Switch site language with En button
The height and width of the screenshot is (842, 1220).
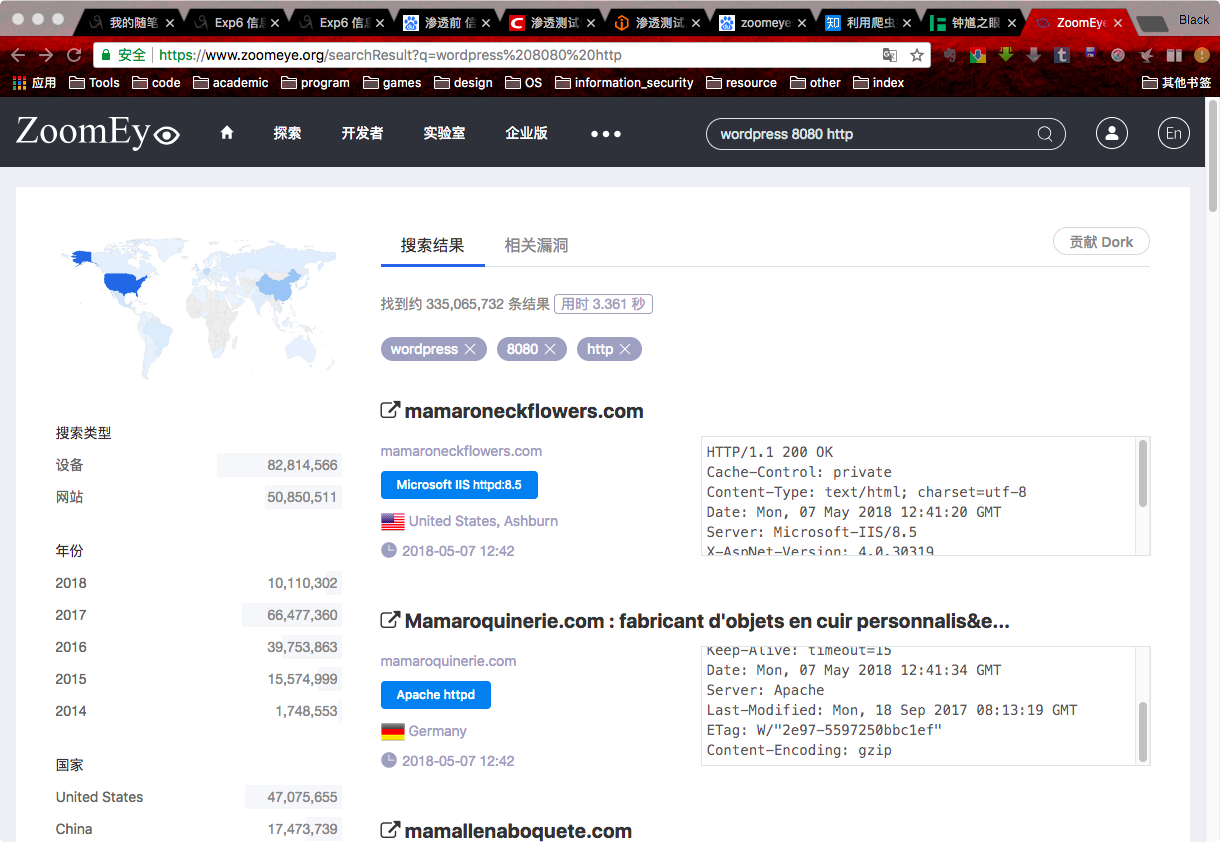click(x=1174, y=133)
